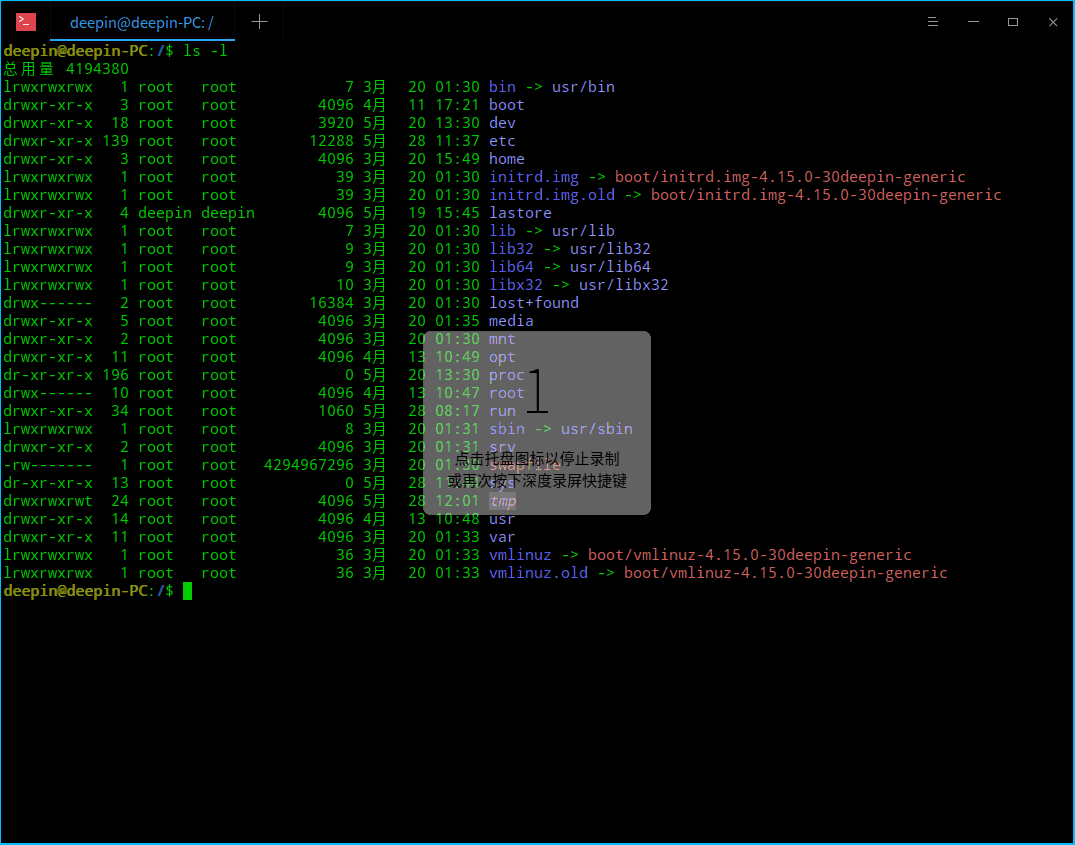1075x845 pixels.
Task: Click the 'usr/bin' symlink target
Action: pos(583,87)
